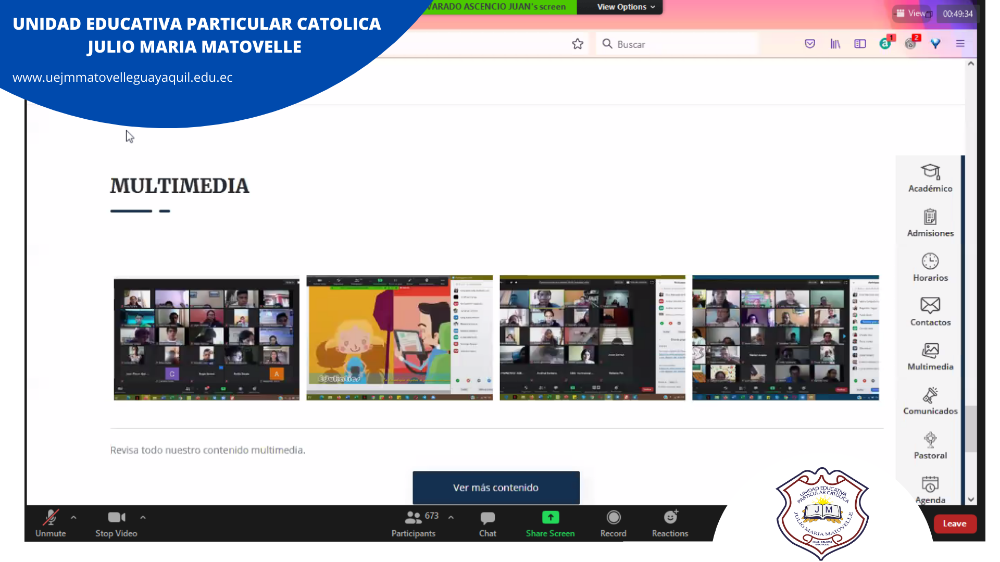
Task: Open Multimedia in side menu
Action: (x=930, y=357)
